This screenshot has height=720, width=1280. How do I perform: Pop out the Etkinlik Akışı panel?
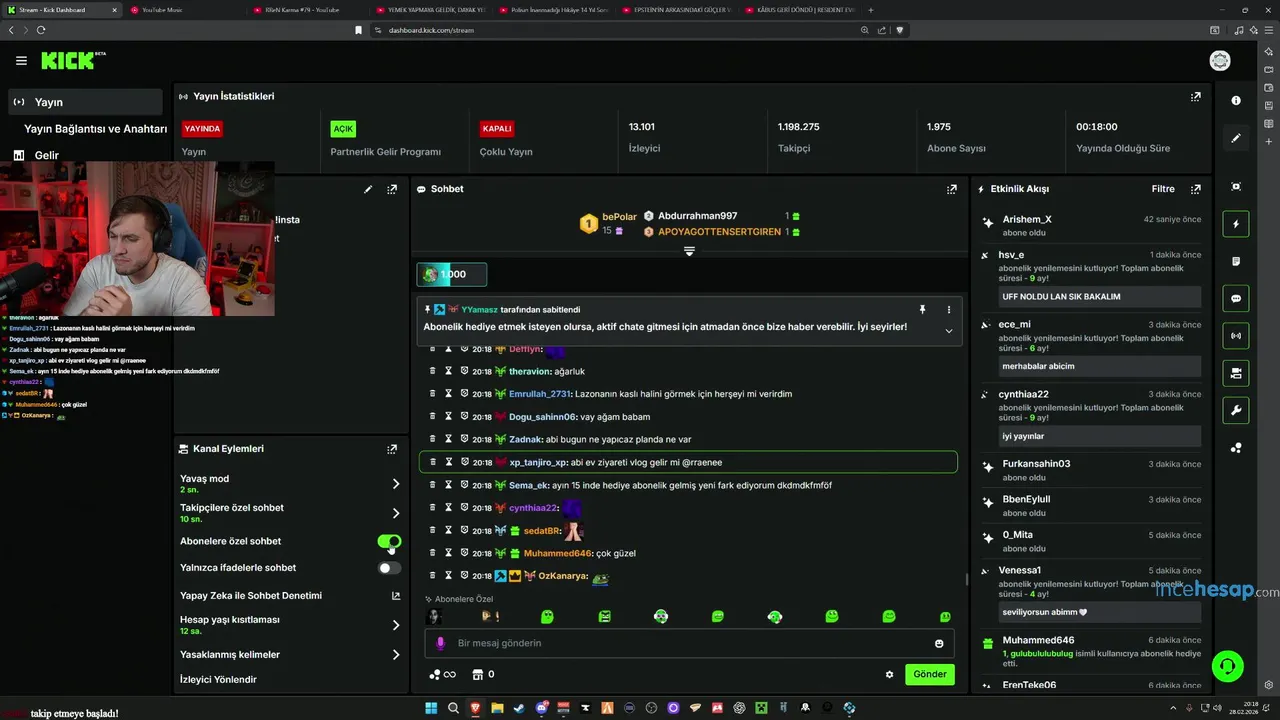[x=1196, y=189]
